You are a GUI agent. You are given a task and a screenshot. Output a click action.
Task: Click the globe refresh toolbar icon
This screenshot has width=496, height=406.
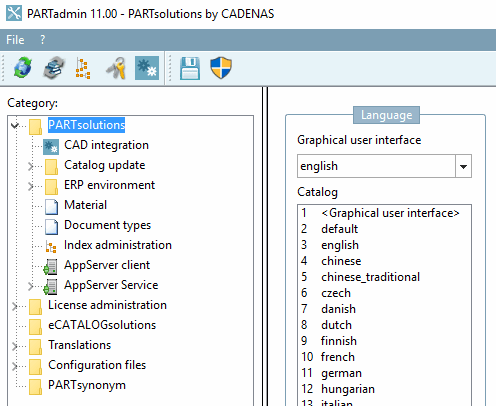[23, 68]
